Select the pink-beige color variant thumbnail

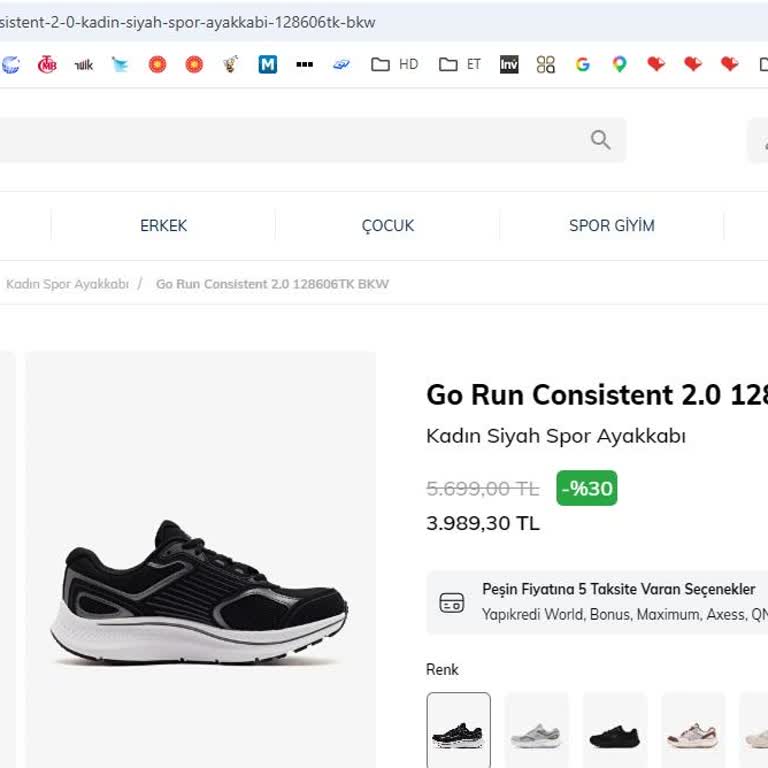(x=693, y=730)
